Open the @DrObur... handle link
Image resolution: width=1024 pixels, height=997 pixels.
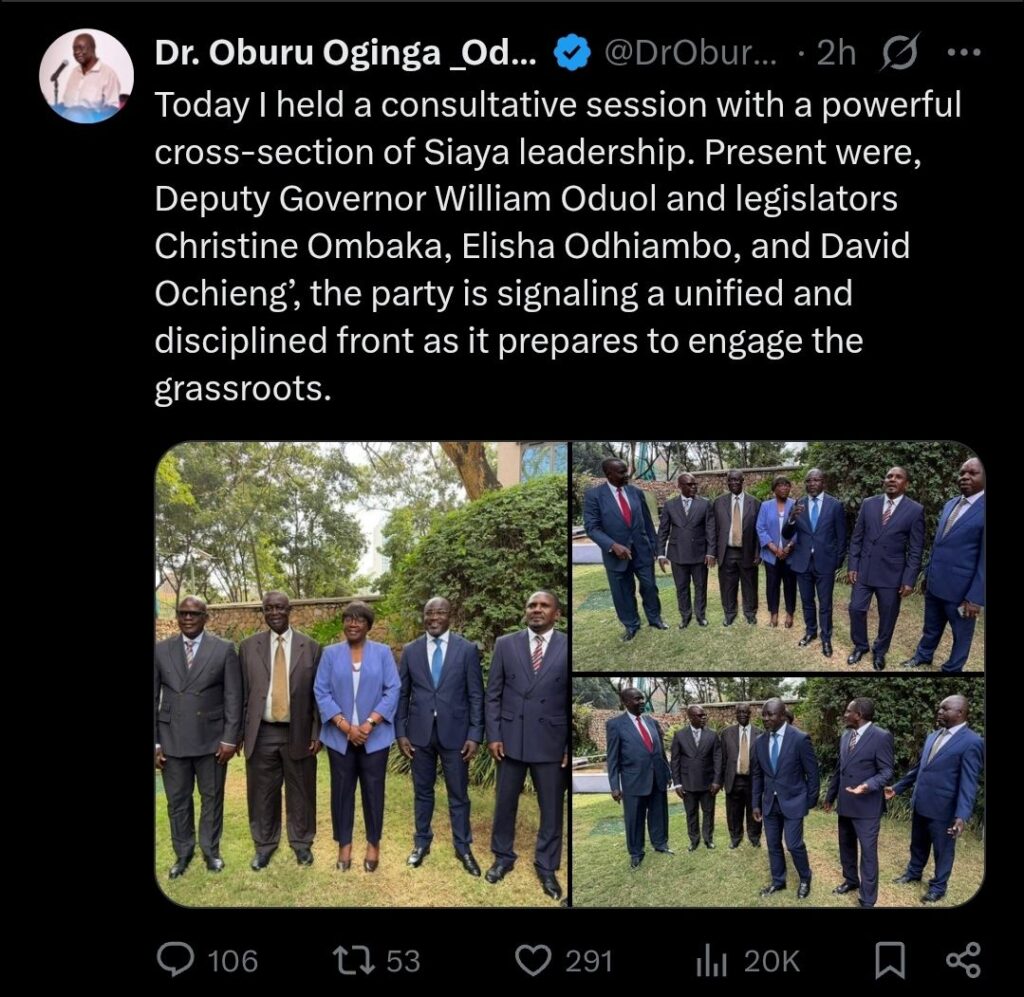tap(691, 55)
